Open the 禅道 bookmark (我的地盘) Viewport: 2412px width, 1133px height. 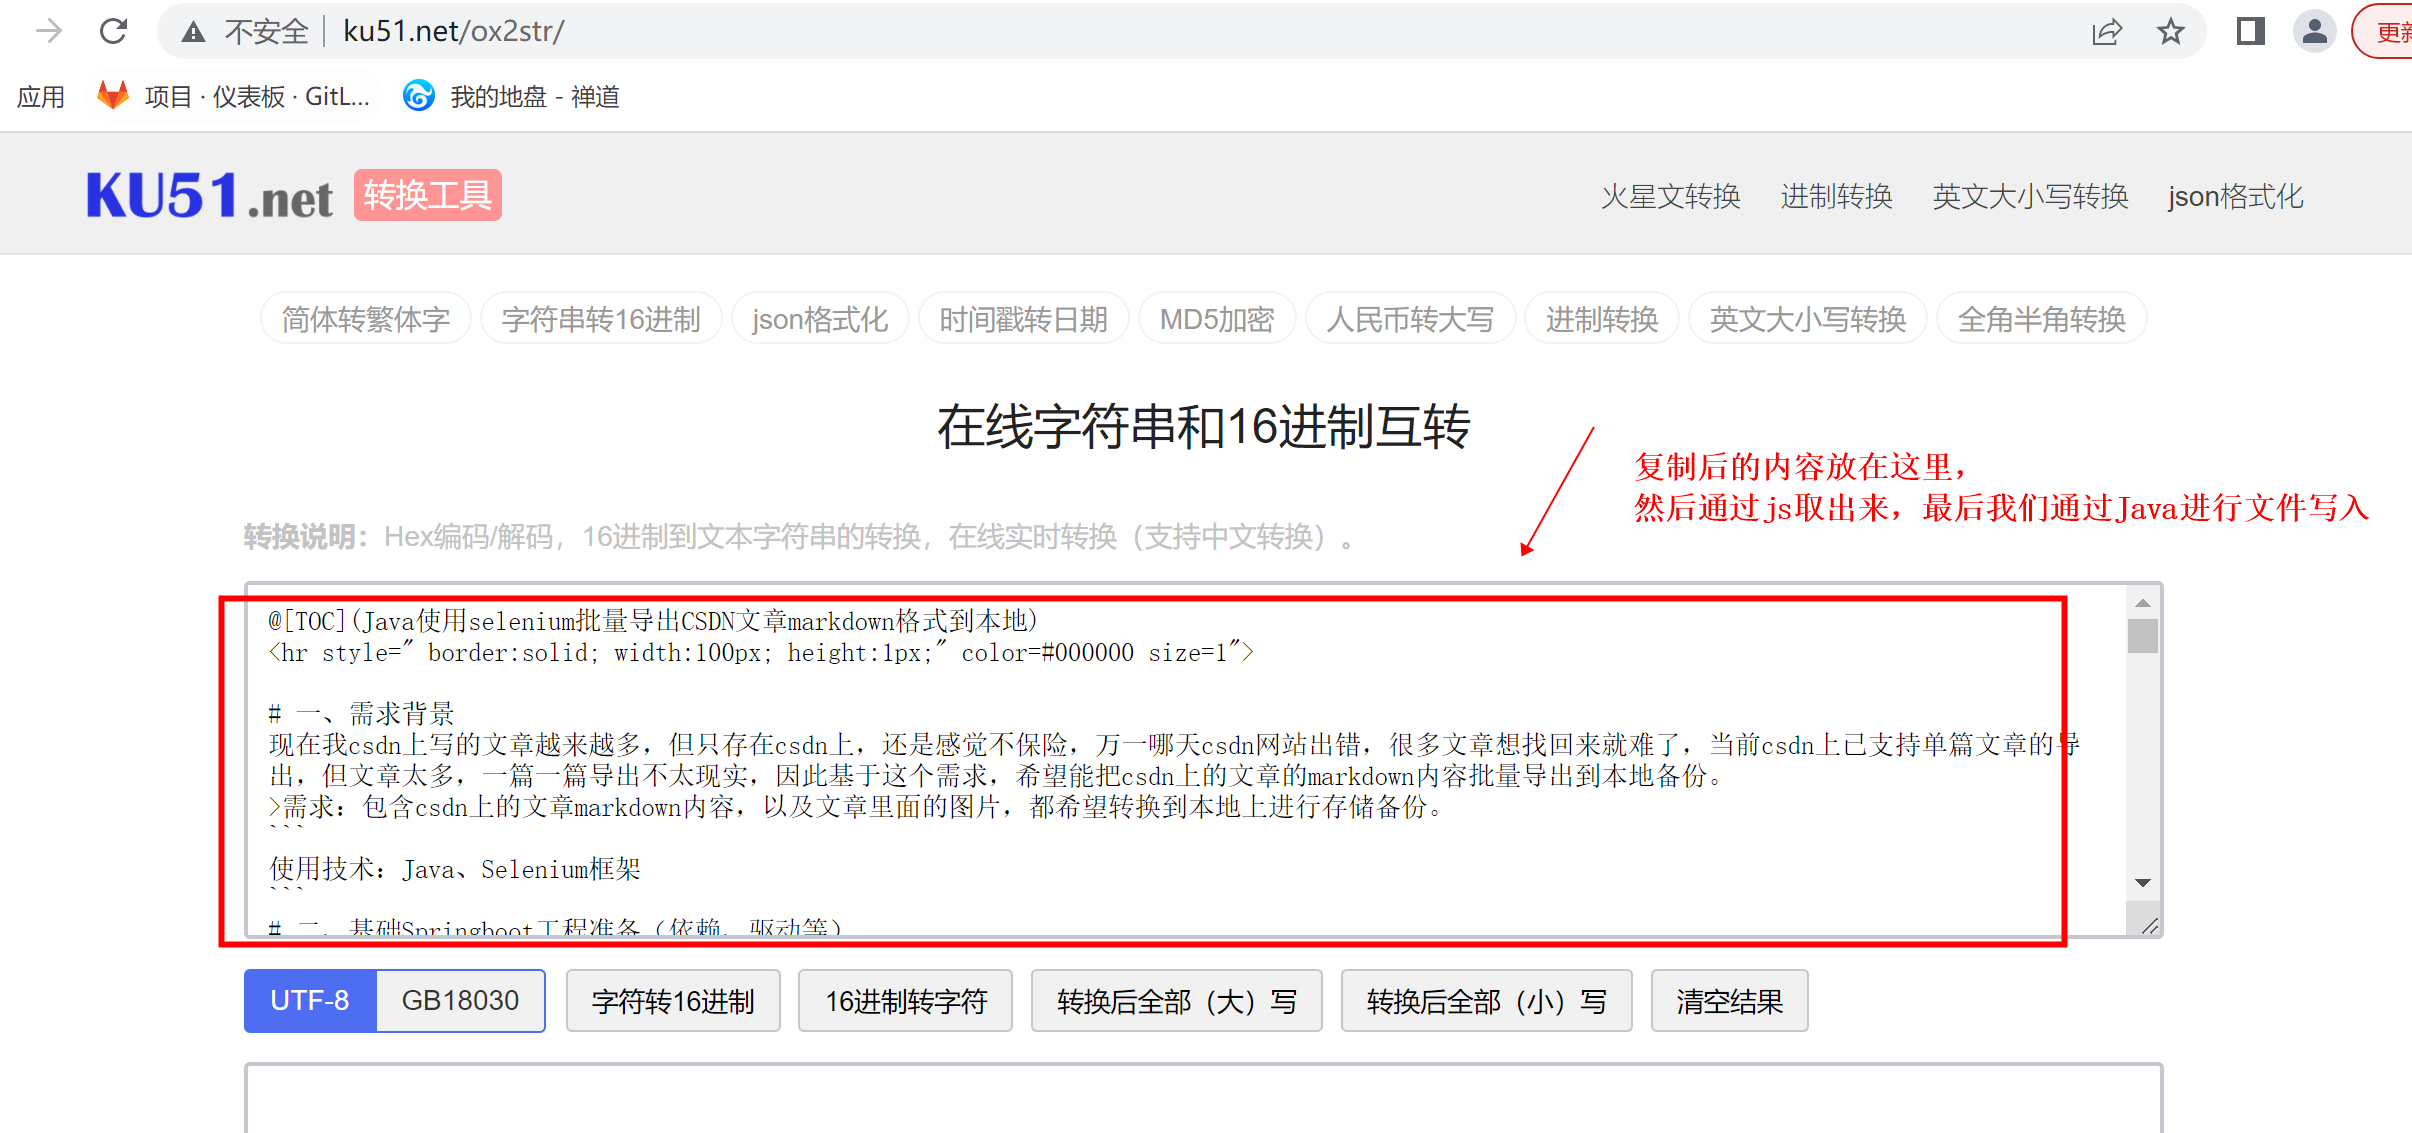click(511, 96)
